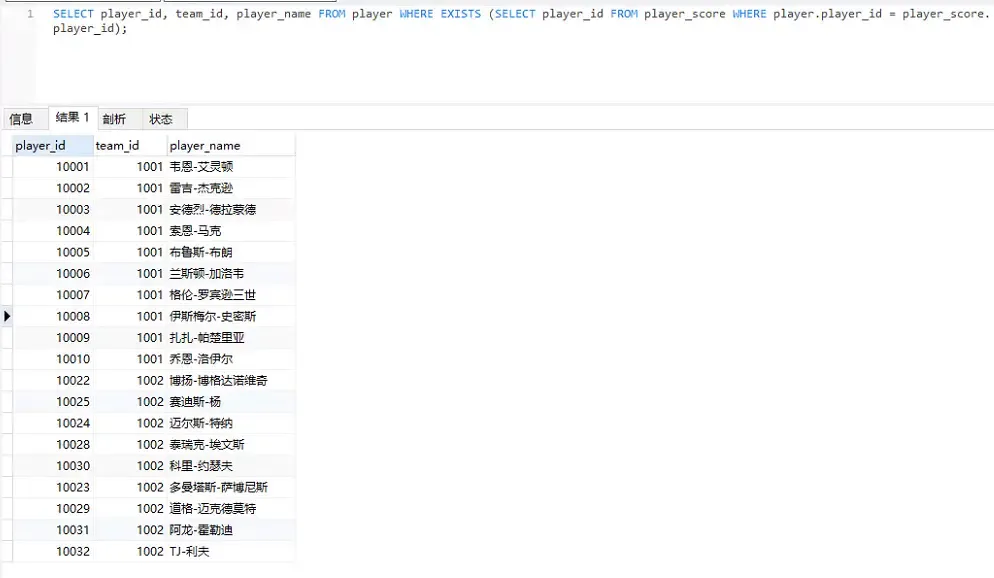Place cursor inside the SQL editor
The image size is (994, 578).
pyautogui.click(x=400, y=60)
